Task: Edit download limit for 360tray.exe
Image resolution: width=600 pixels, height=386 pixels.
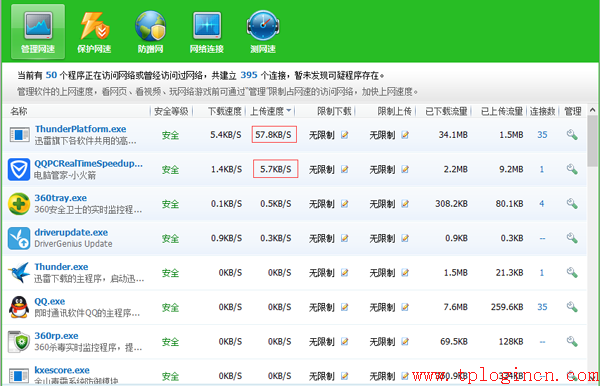Action: point(345,204)
